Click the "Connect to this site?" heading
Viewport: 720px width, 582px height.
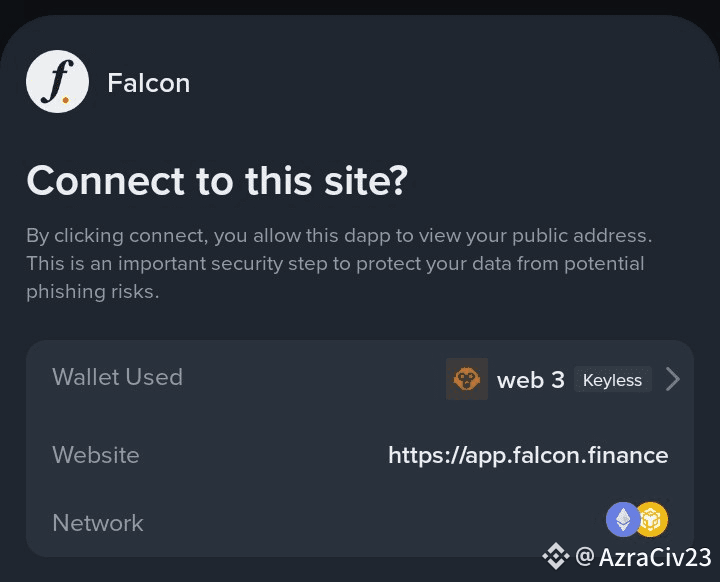click(217, 181)
